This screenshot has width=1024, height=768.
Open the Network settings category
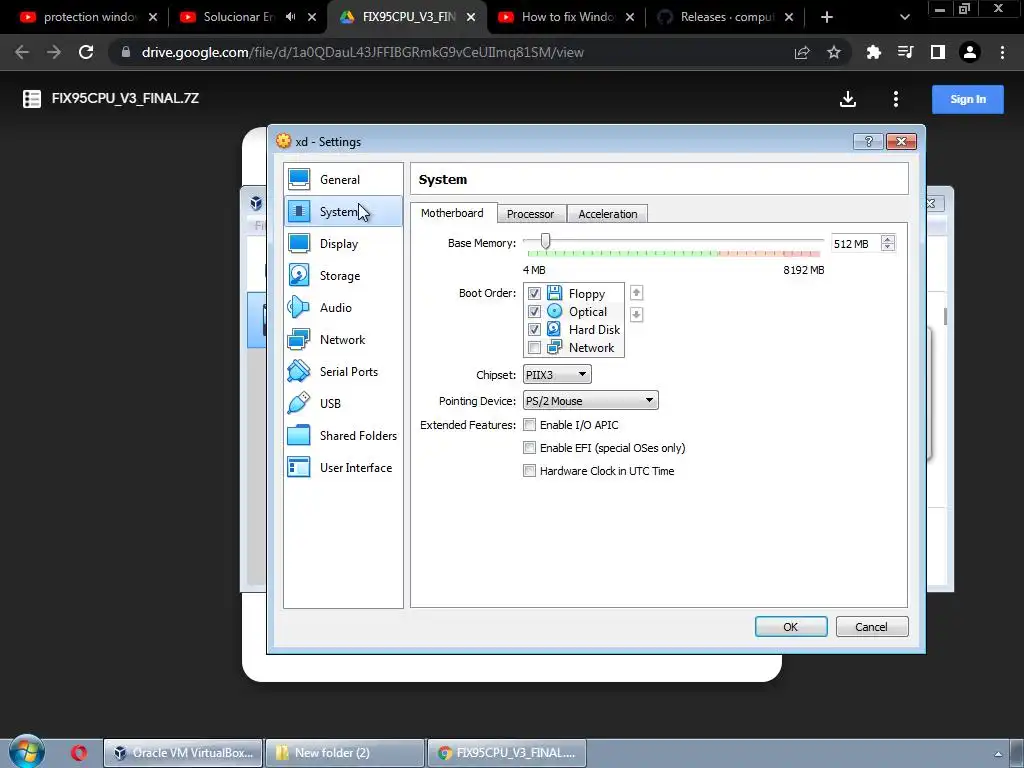click(343, 340)
